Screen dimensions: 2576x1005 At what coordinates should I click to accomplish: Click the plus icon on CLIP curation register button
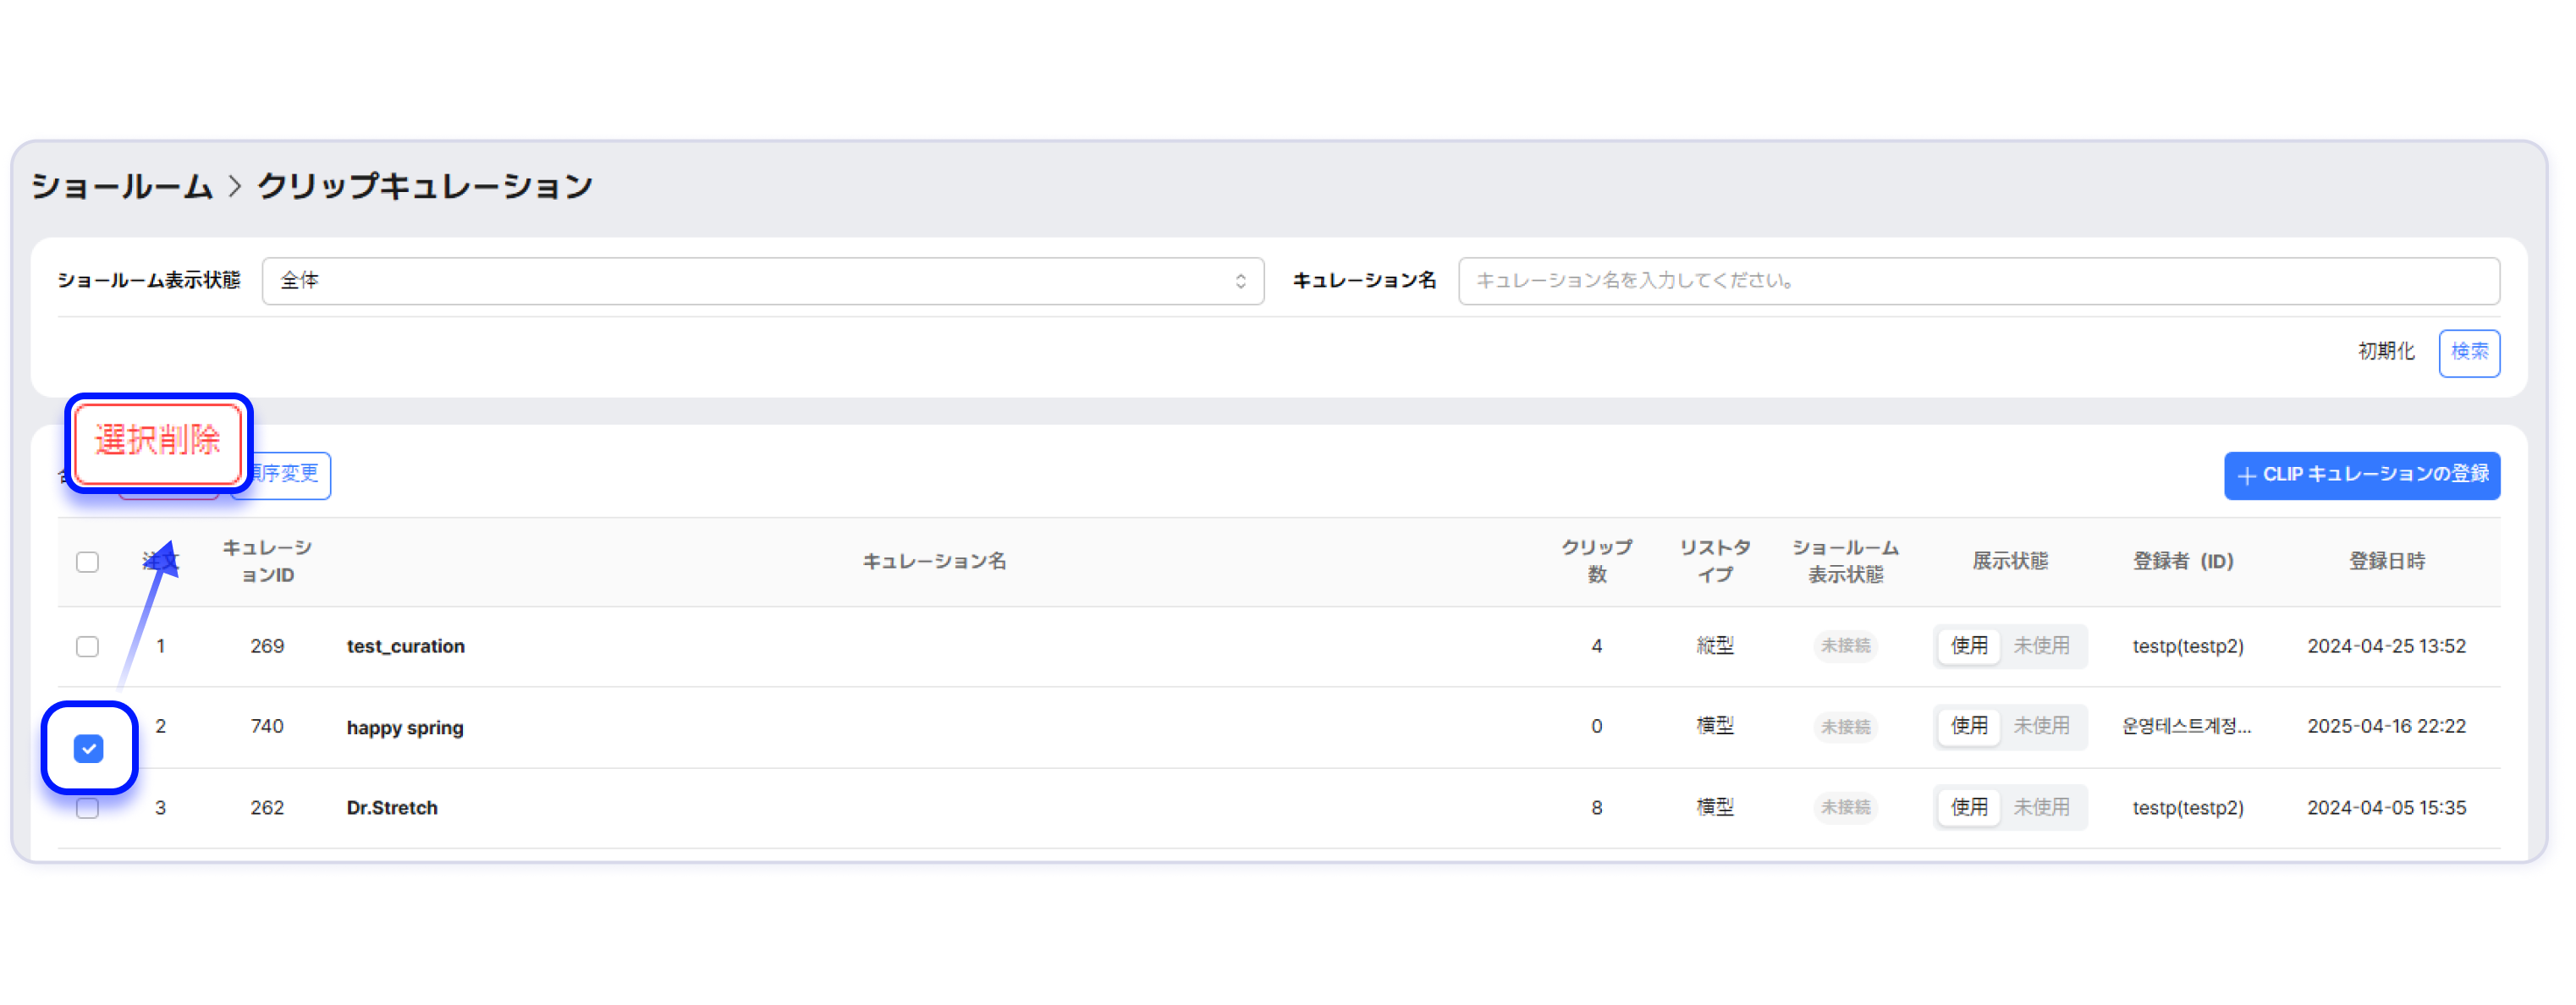[x=2246, y=476]
